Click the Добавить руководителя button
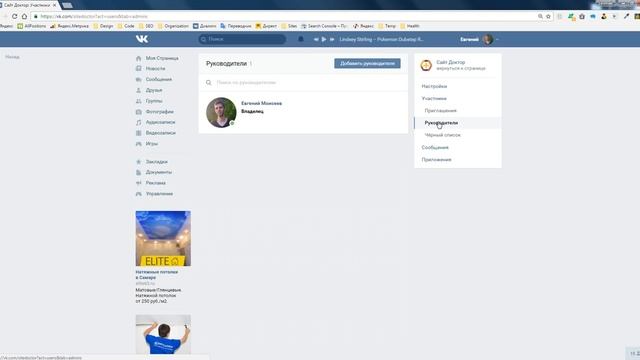The image size is (640, 360). point(367,63)
